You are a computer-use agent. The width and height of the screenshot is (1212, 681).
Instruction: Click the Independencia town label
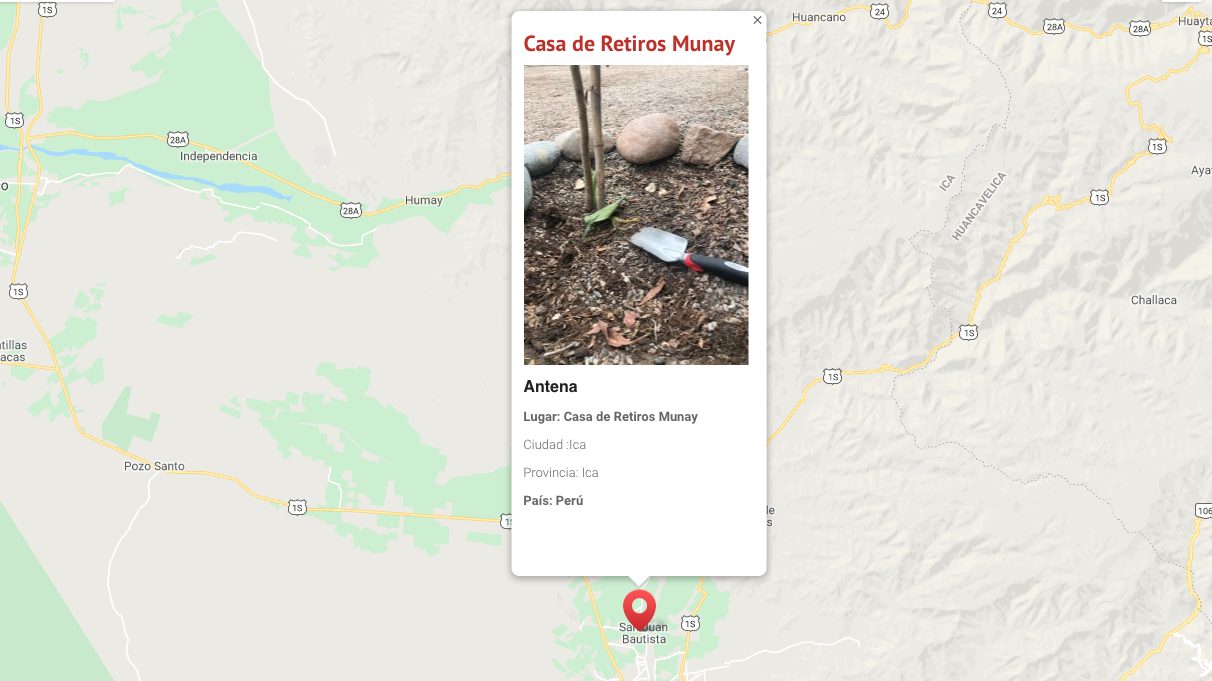218,156
